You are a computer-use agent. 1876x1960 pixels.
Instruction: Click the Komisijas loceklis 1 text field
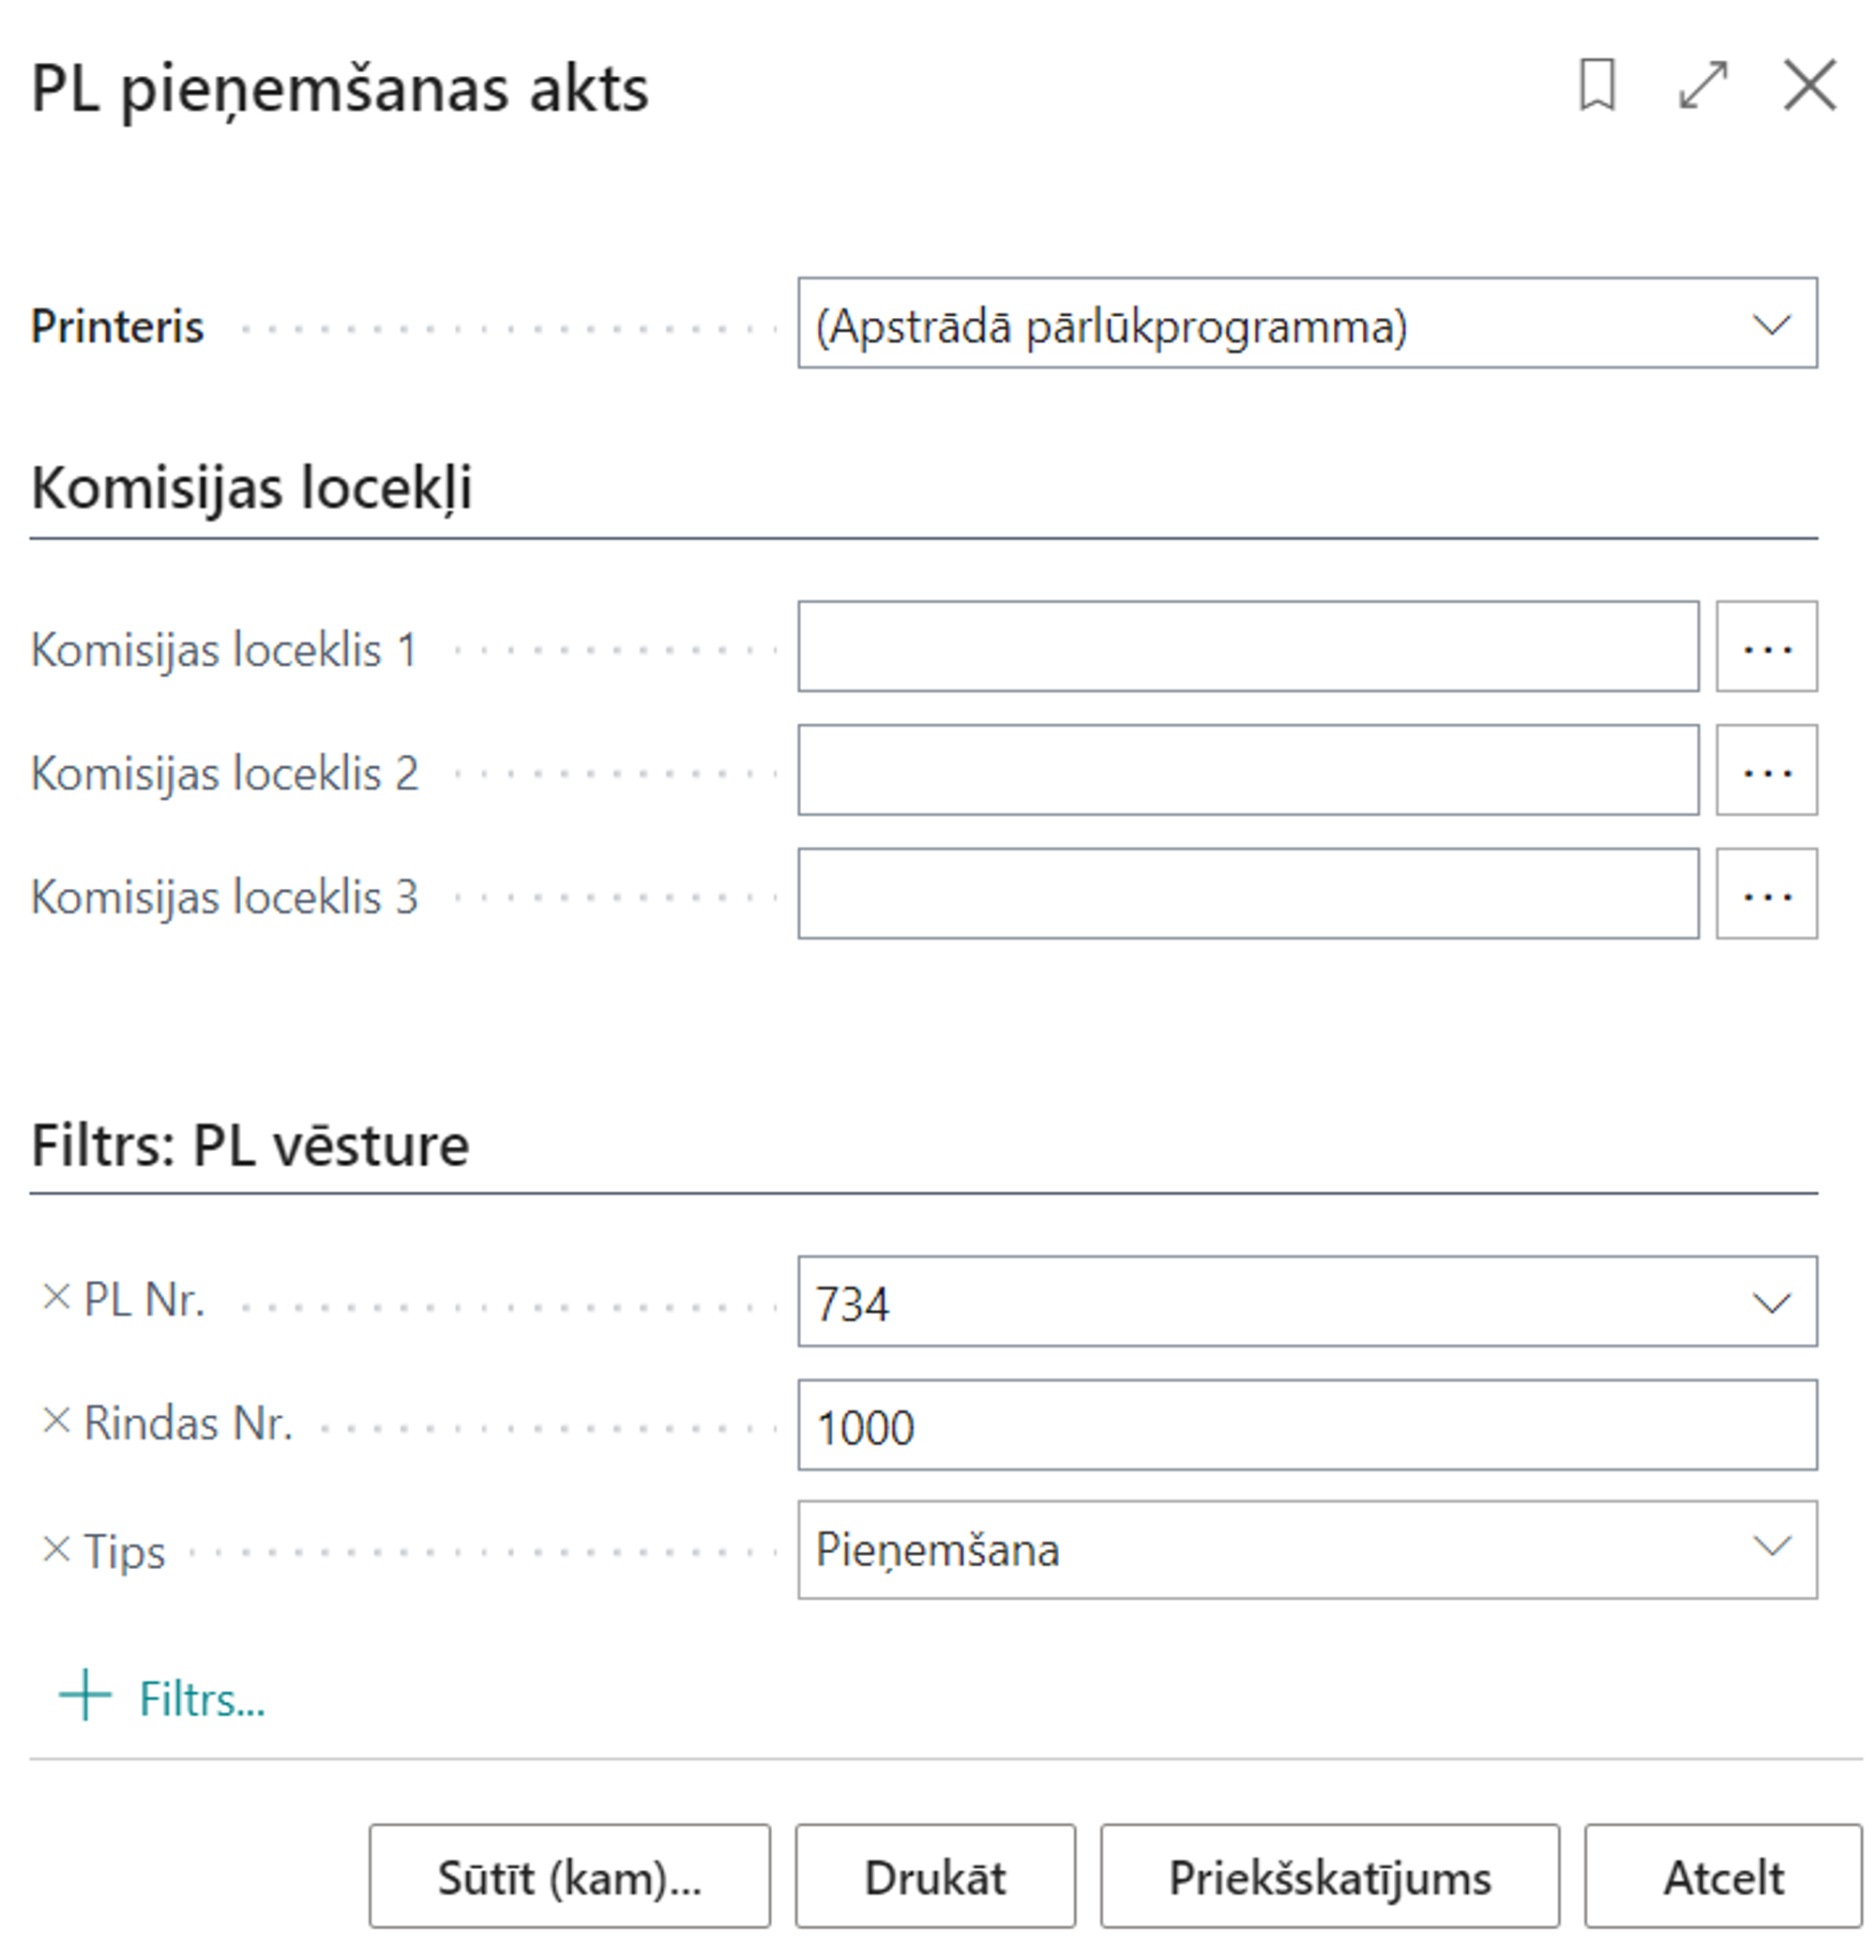click(x=1247, y=647)
